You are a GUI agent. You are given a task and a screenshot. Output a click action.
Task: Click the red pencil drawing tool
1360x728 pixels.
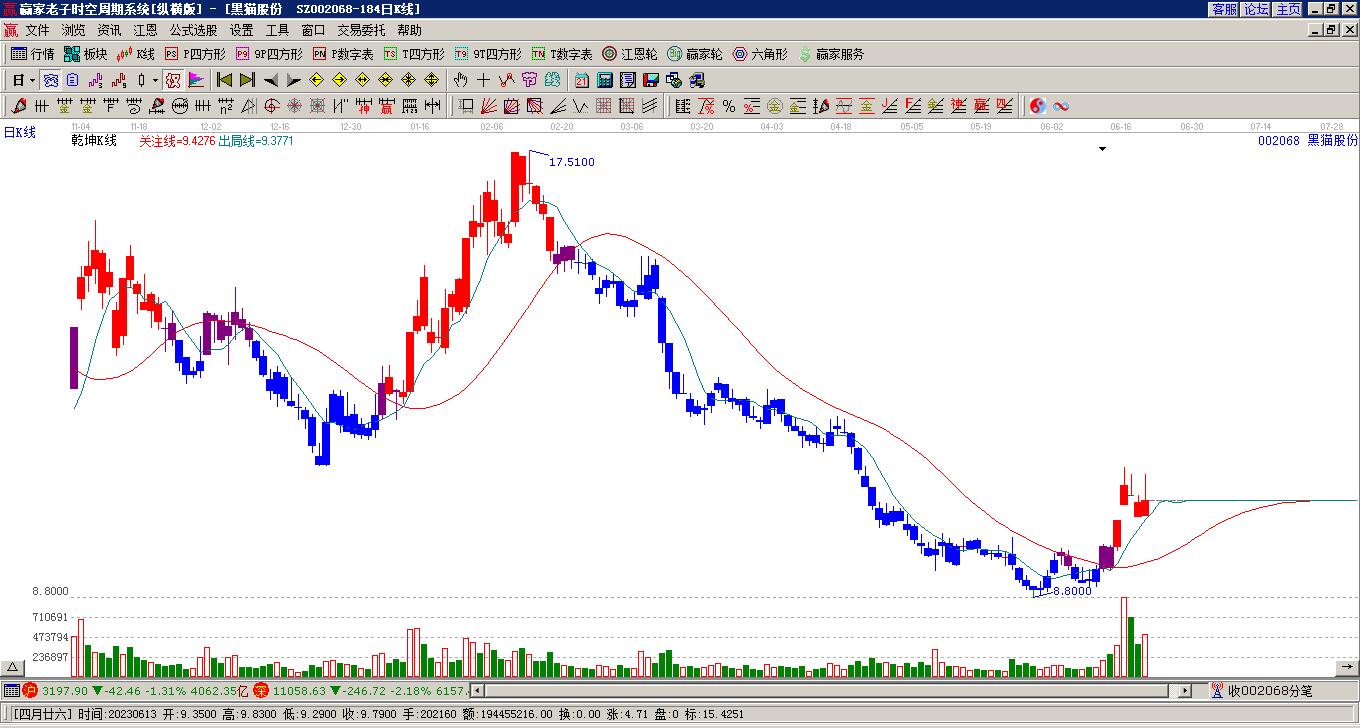point(19,106)
